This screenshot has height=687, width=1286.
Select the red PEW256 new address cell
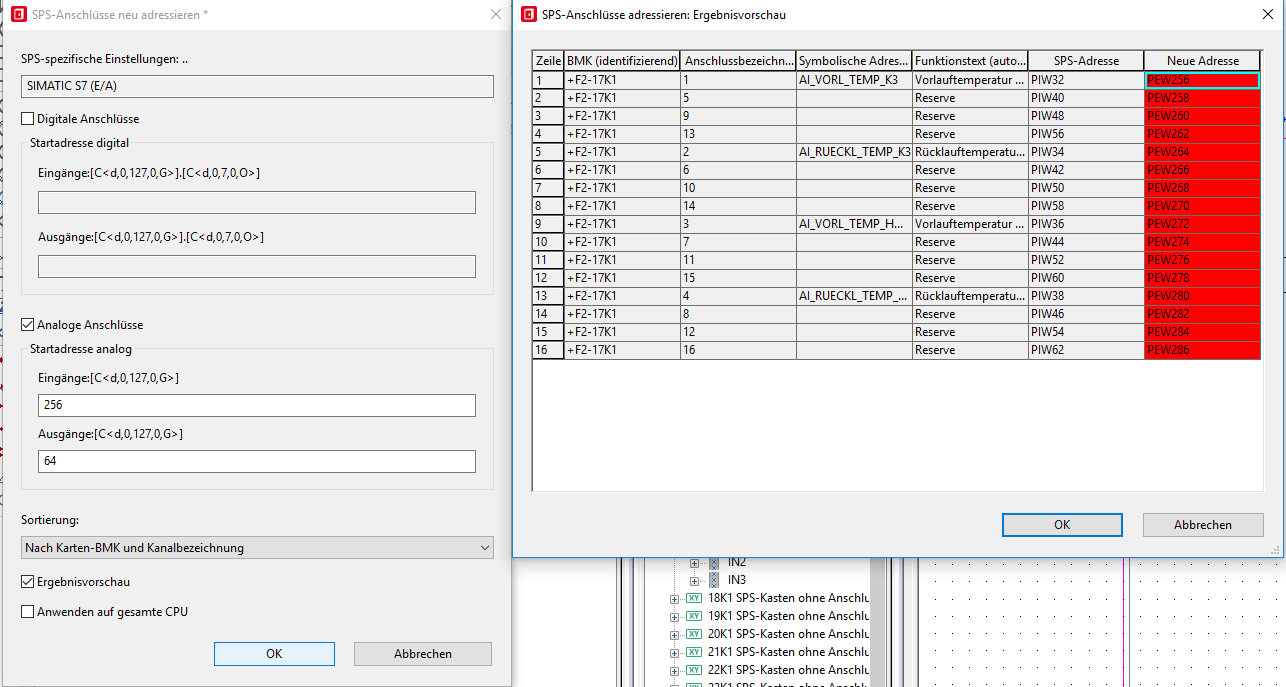point(1202,80)
